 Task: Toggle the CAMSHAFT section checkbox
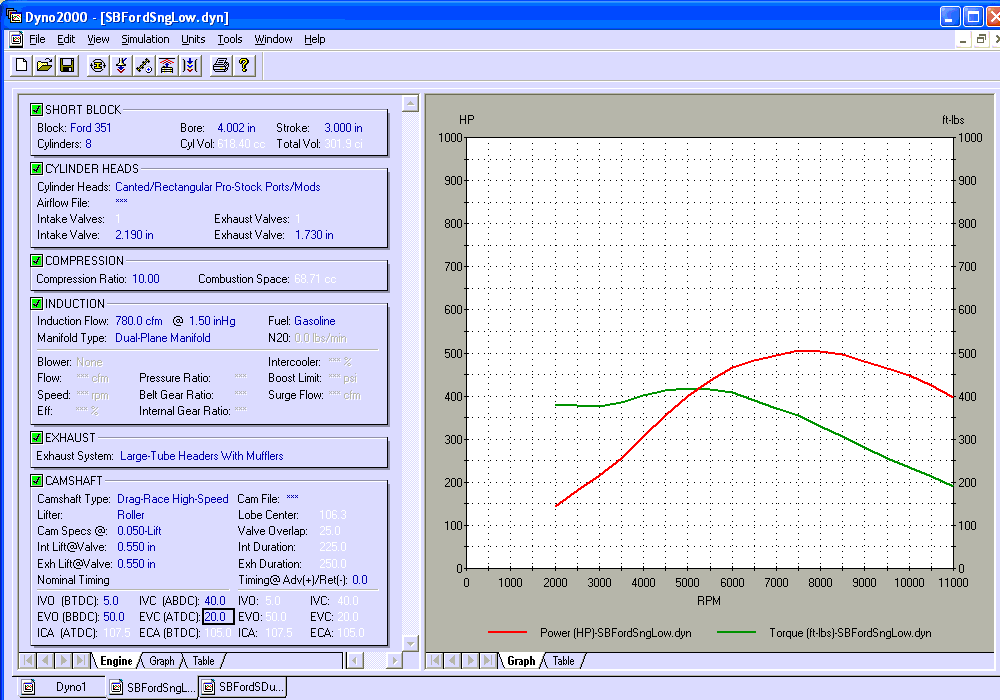point(36,480)
